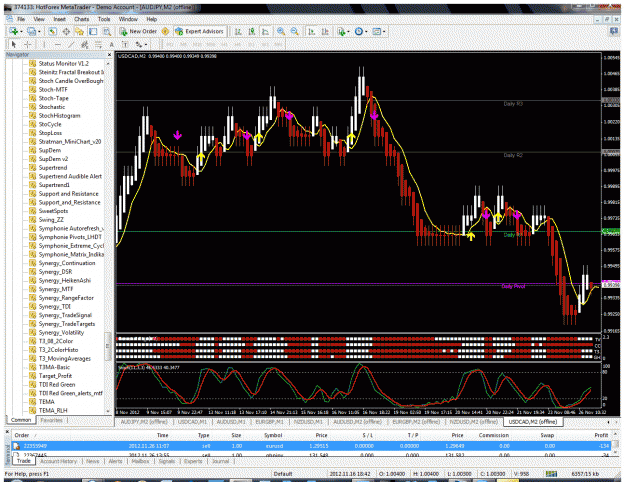Toggle the Terminal window icon
The width and height of the screenshot is (625, 482).
point(93,31)
